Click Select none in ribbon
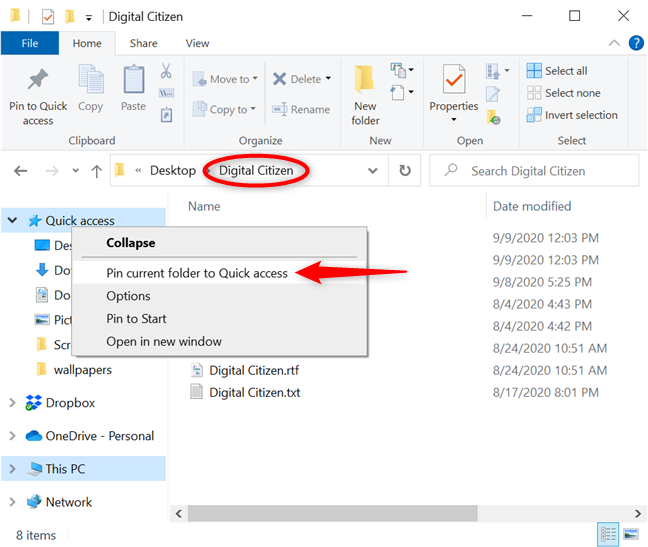648x547 pixels. point(563,93)
